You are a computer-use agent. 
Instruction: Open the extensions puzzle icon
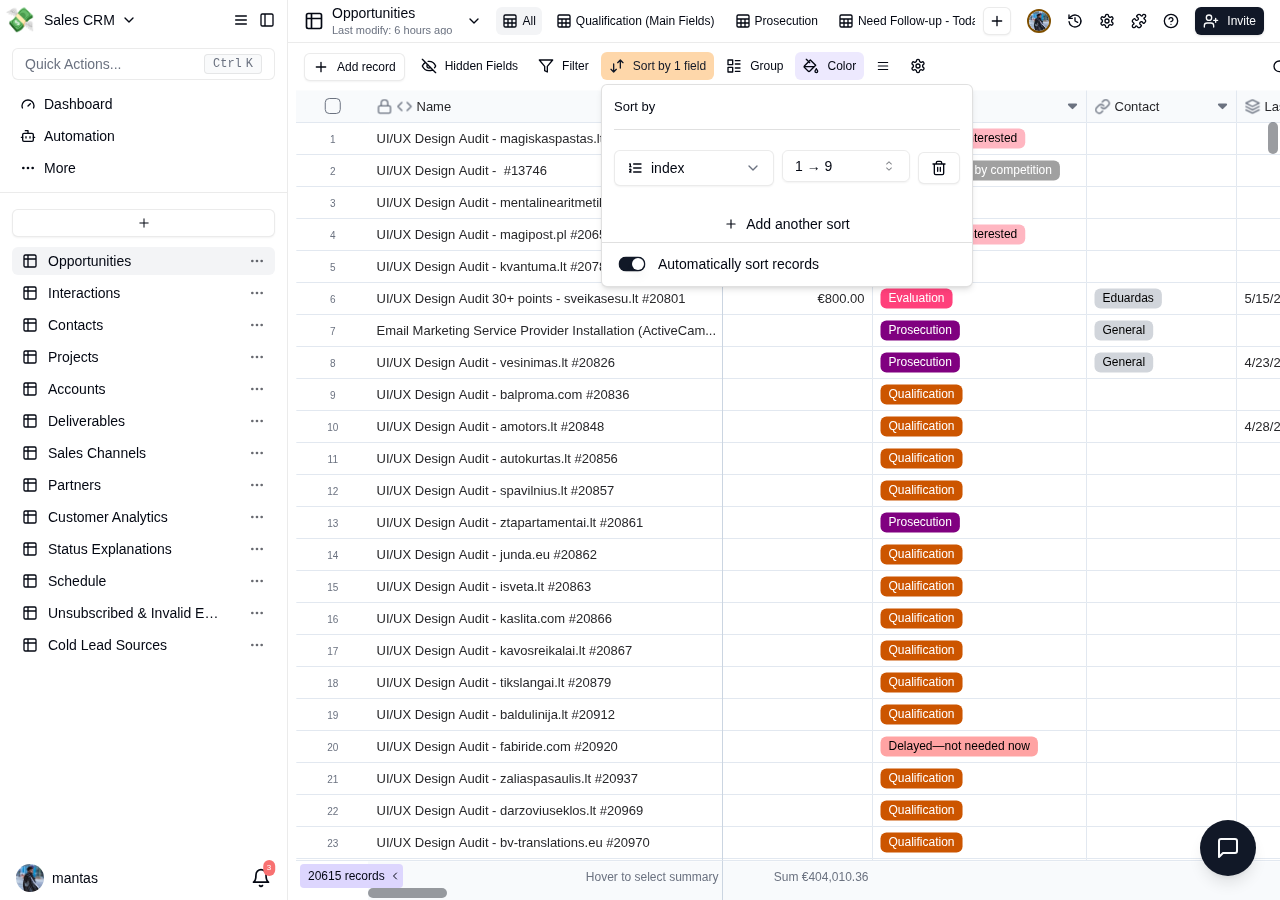[1139, 21]
